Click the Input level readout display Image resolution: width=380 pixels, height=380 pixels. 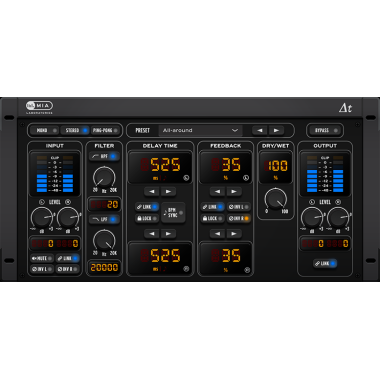(55, 244)
